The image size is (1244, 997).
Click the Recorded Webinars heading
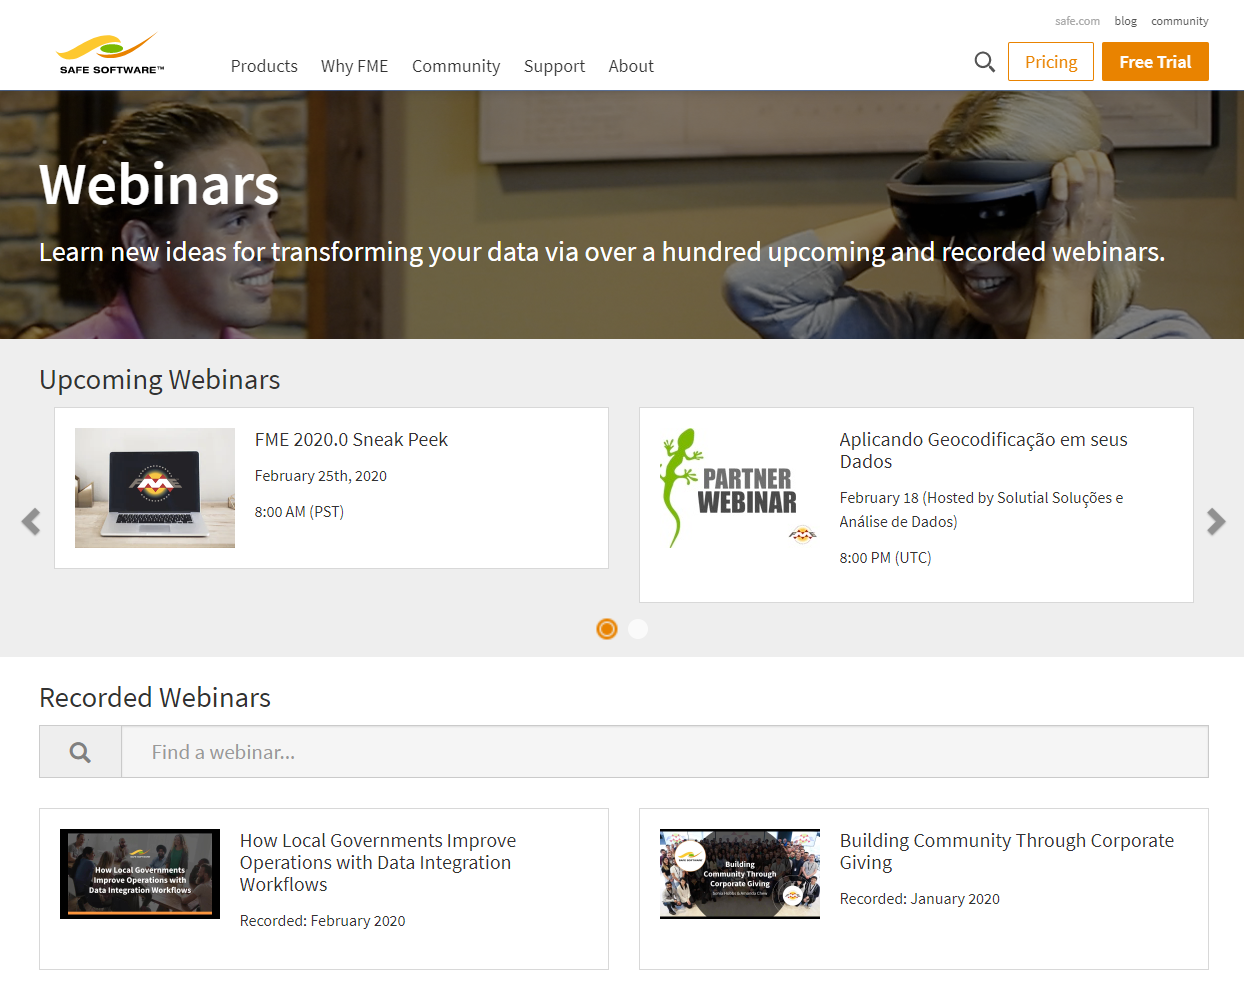(x=155, y=698)
